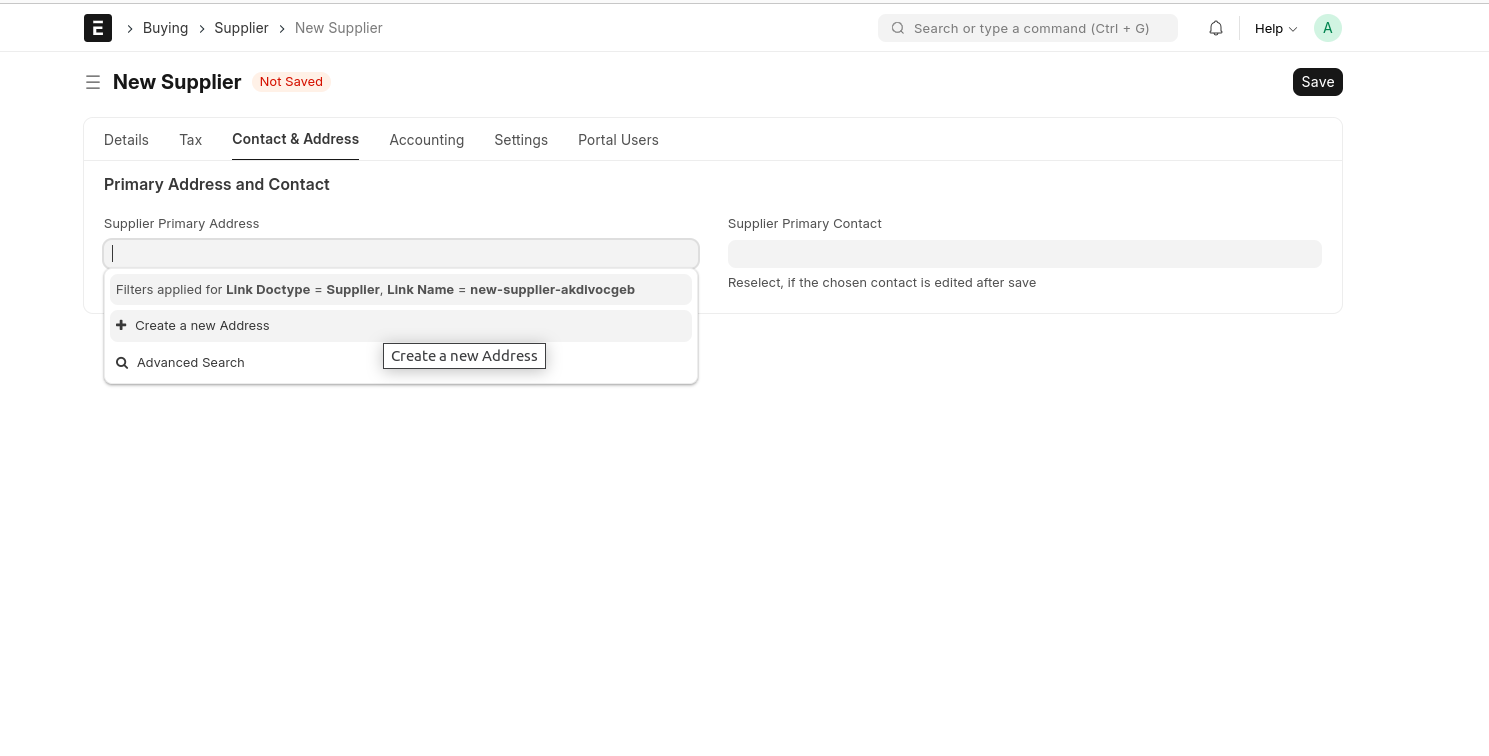Click the Advanced Search magnifier icon
Viewport: 1489px width, 756px height.
pyautogui.click(x=122, y=363)
